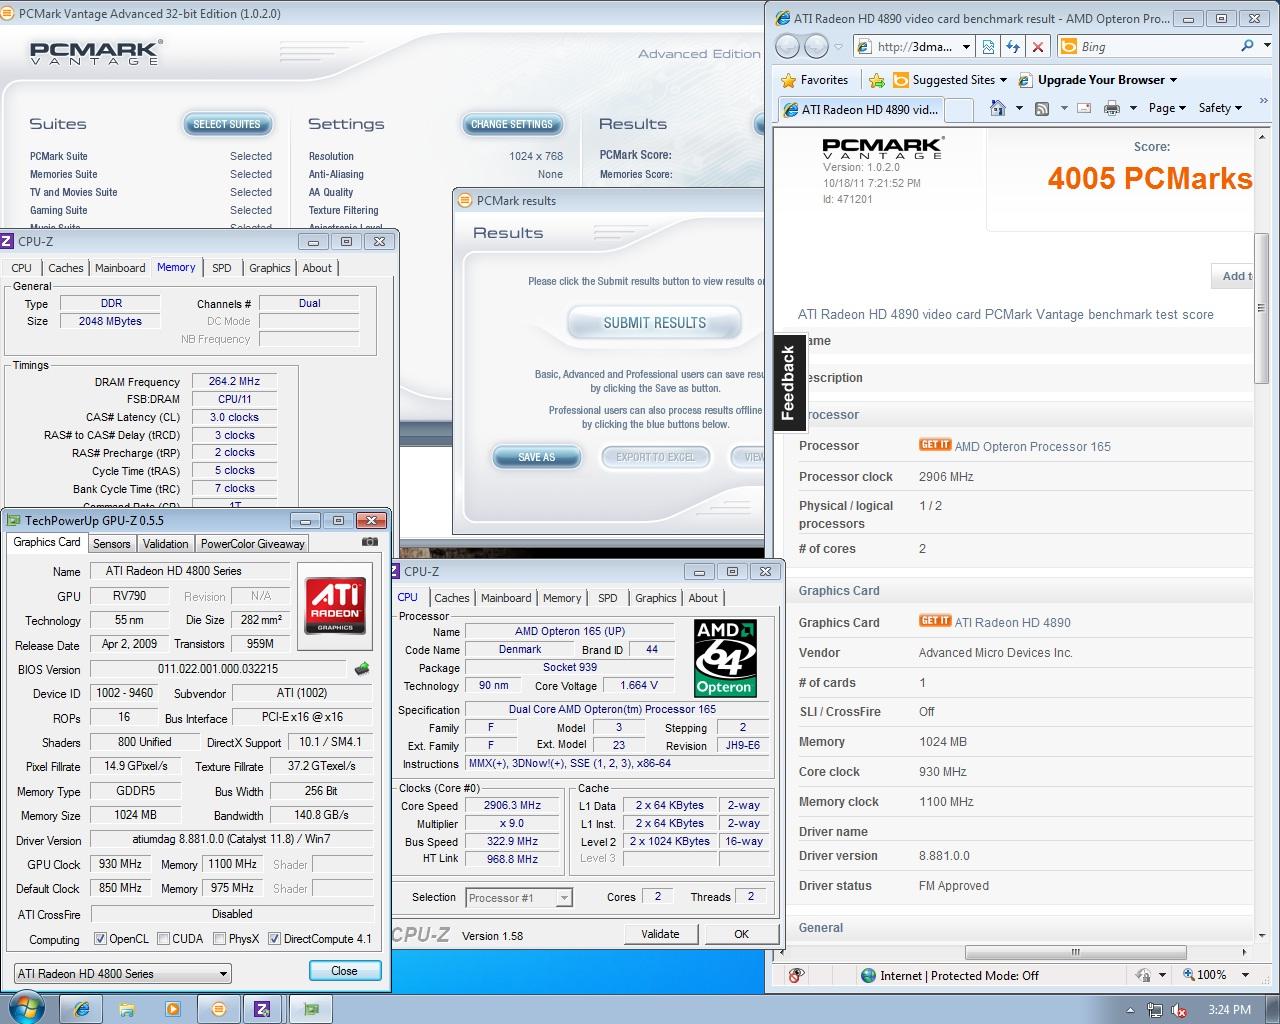This screenshot has width=1280, height=1024.
Task: Open the ATI Radeon HD 4800 Series dropdown in GPU-Z
Action: (122, 973)
